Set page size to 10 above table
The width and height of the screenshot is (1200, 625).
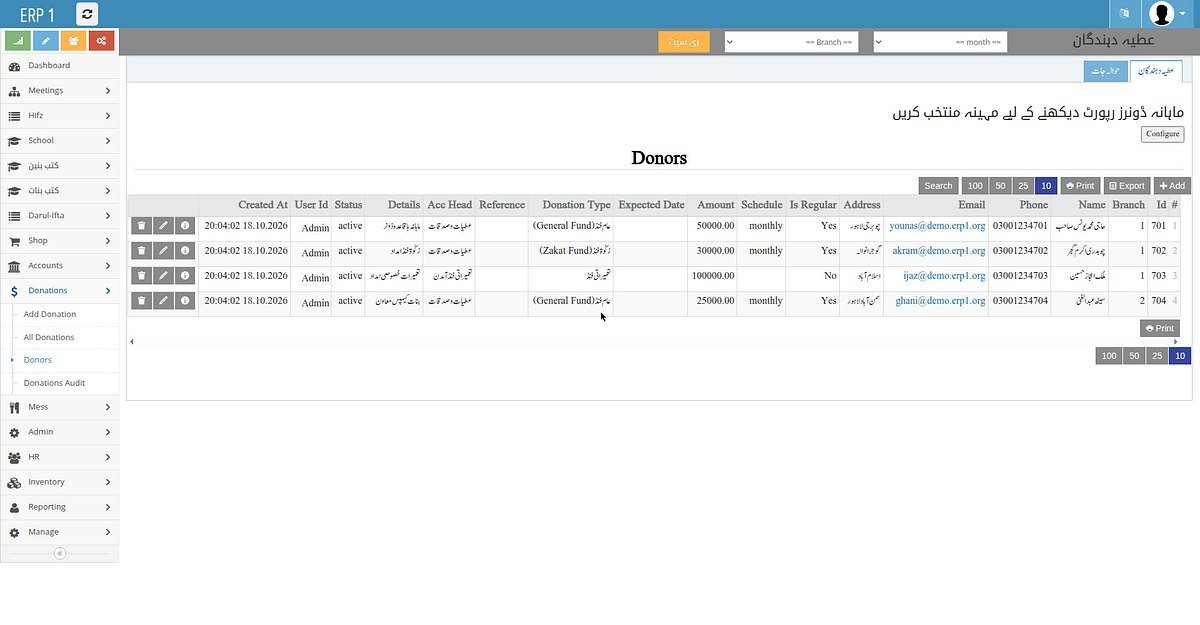tap(1046, 186)
